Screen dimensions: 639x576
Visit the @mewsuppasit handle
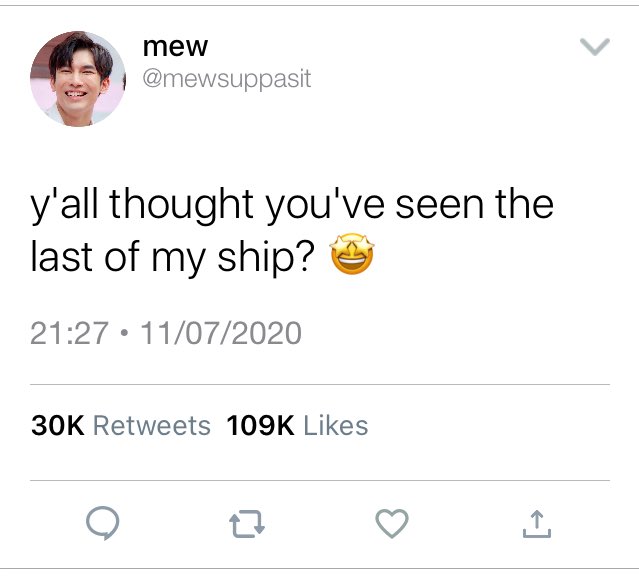coord(227,79)
